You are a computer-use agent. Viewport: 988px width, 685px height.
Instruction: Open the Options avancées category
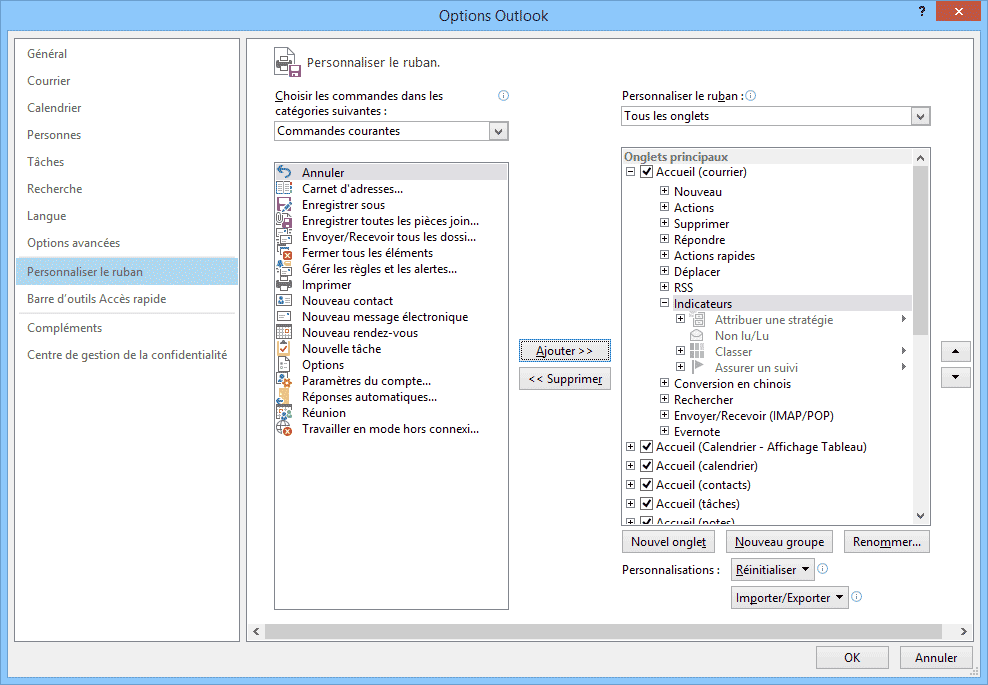click(x=127, y=243)
